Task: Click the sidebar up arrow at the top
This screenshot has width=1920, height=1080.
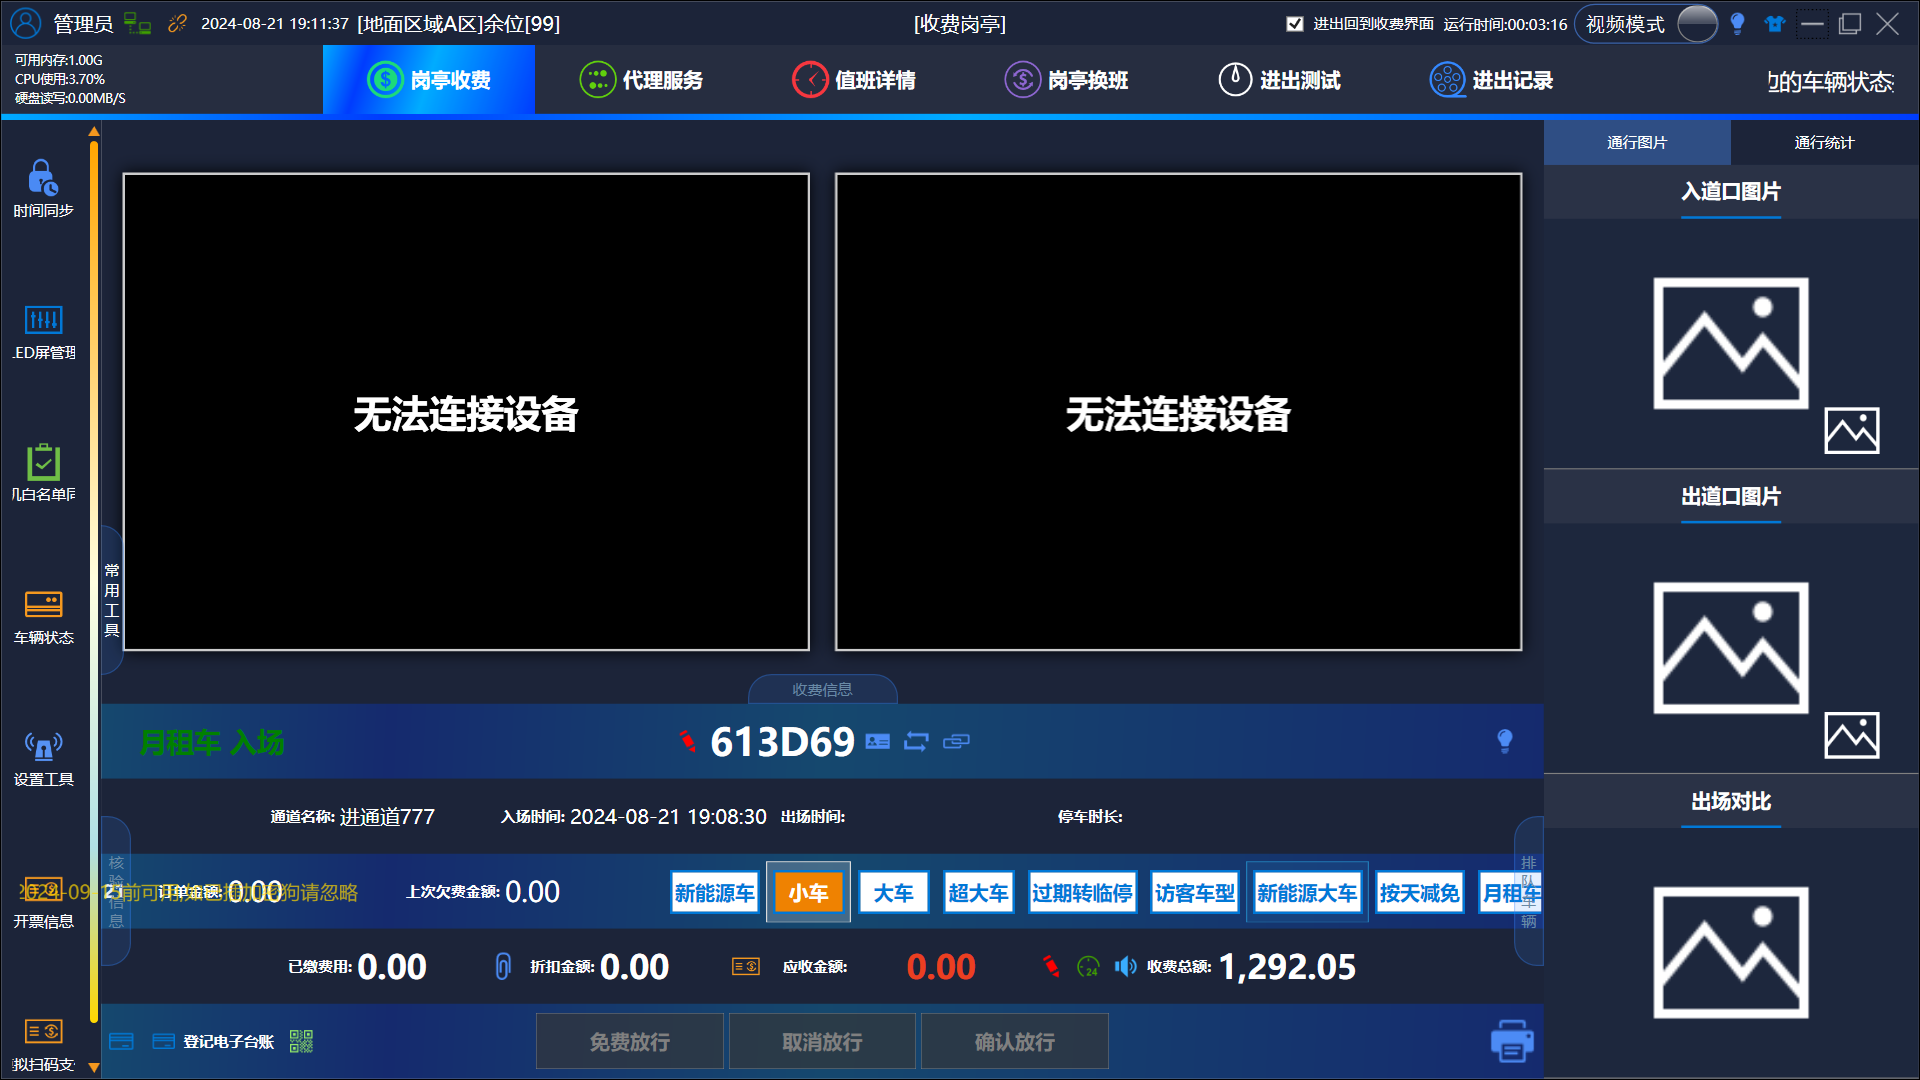Action: point(94,131)
